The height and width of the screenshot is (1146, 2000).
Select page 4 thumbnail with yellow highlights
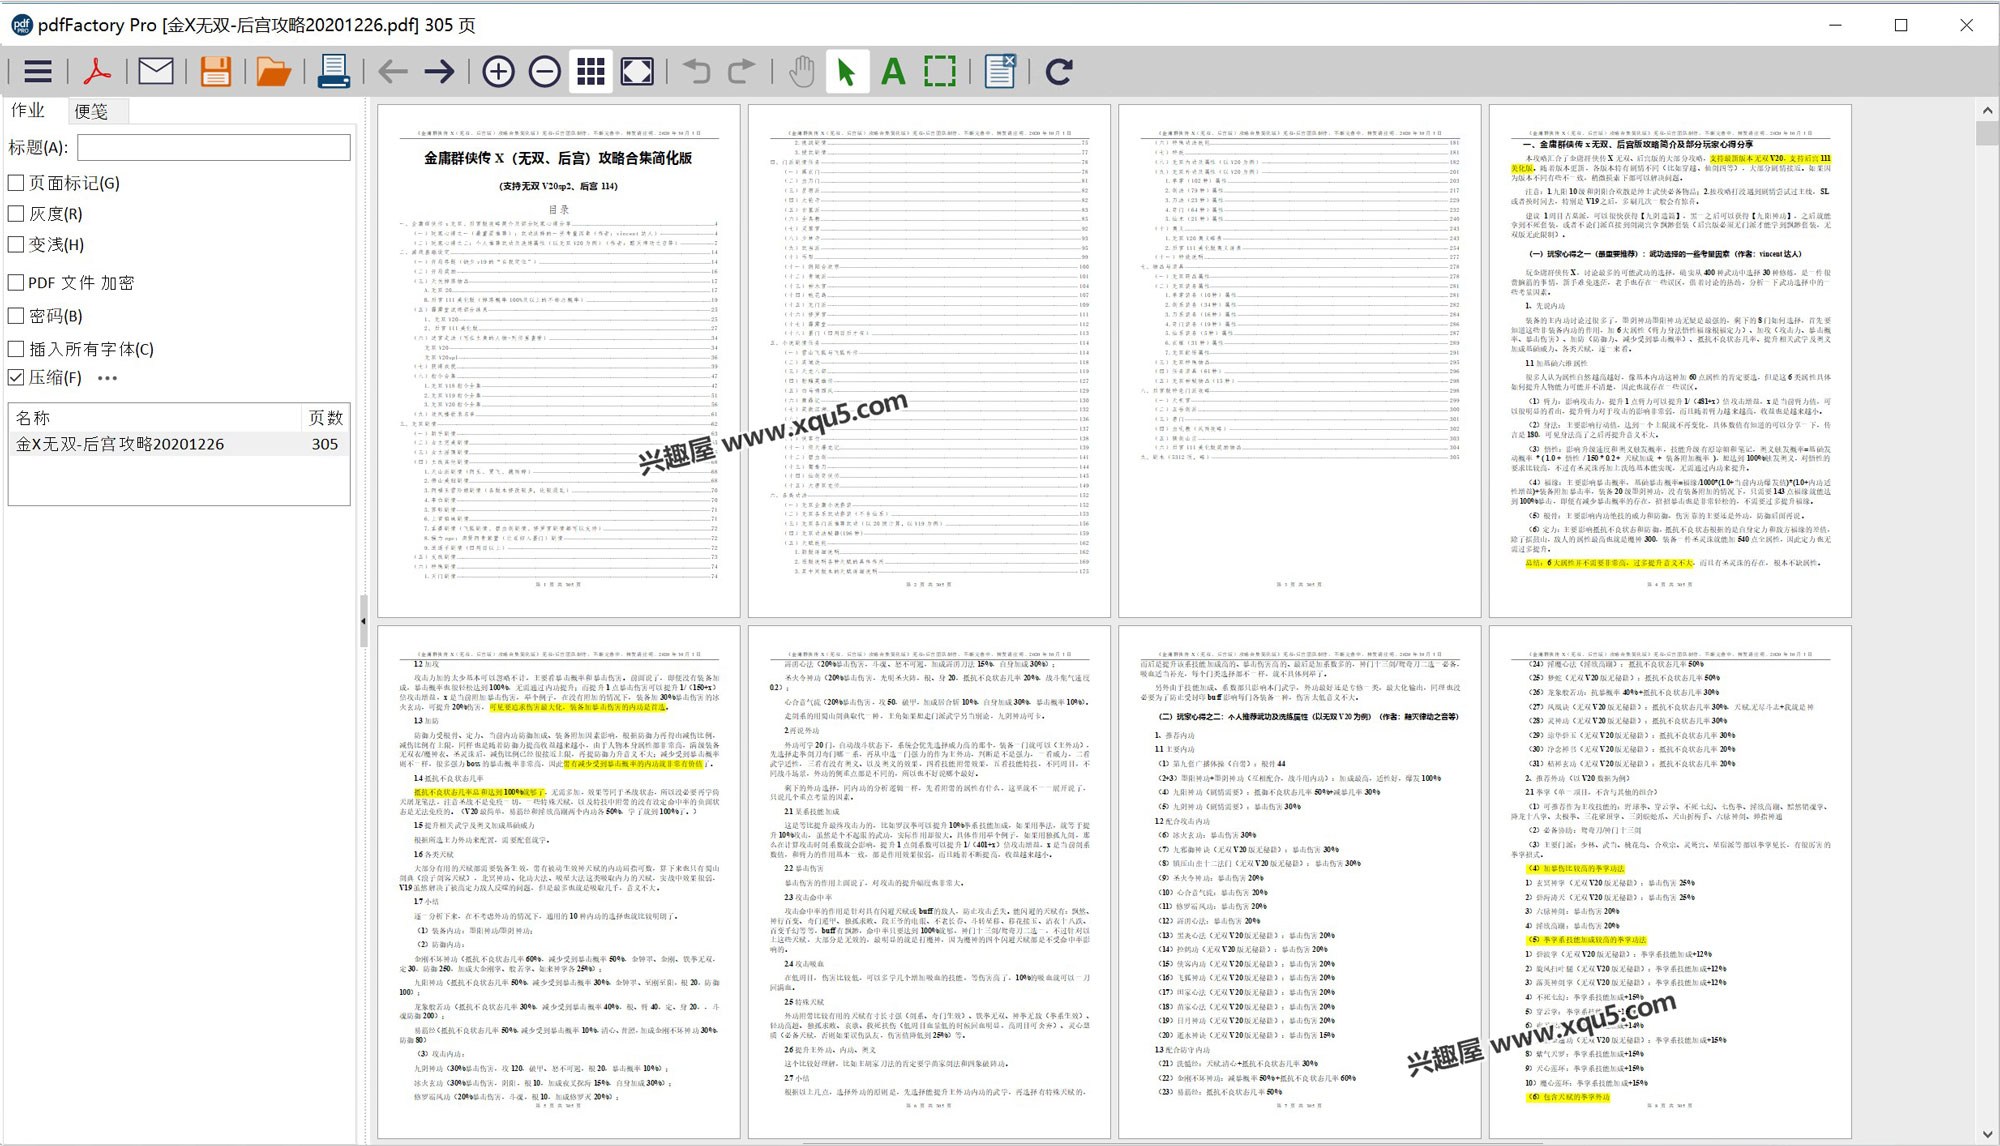tap(1670, 361)
